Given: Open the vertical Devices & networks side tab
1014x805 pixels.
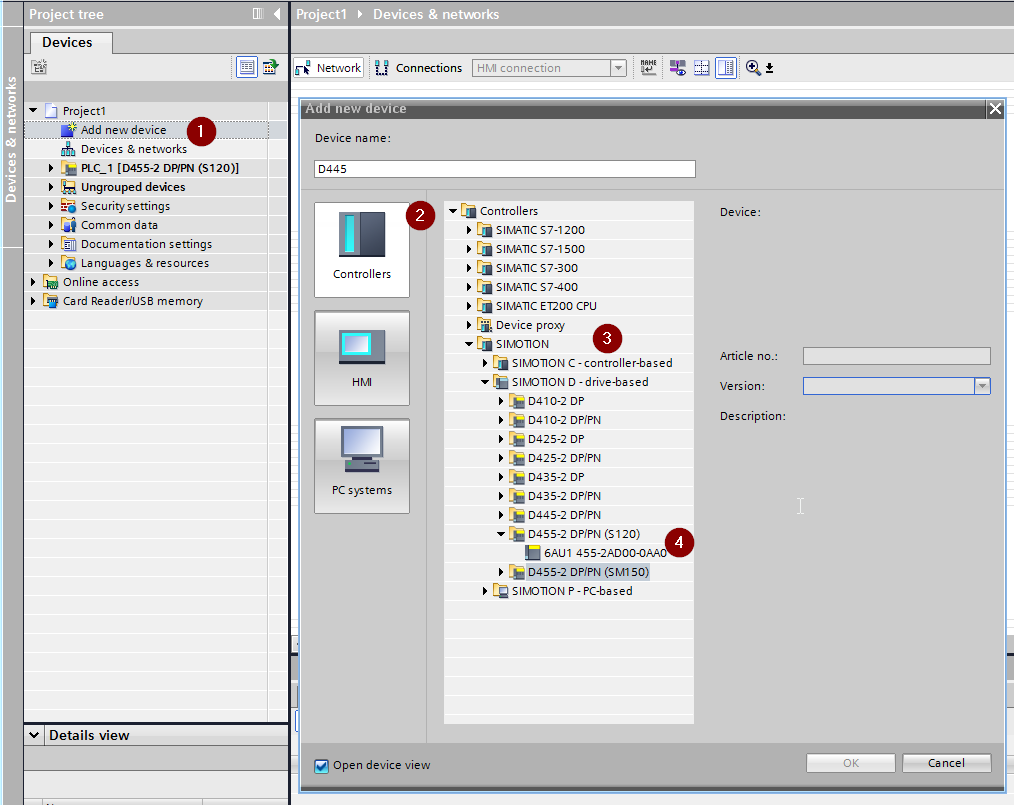Looking at the screenshot, I should pyautogui.click(x=11, y=139).
